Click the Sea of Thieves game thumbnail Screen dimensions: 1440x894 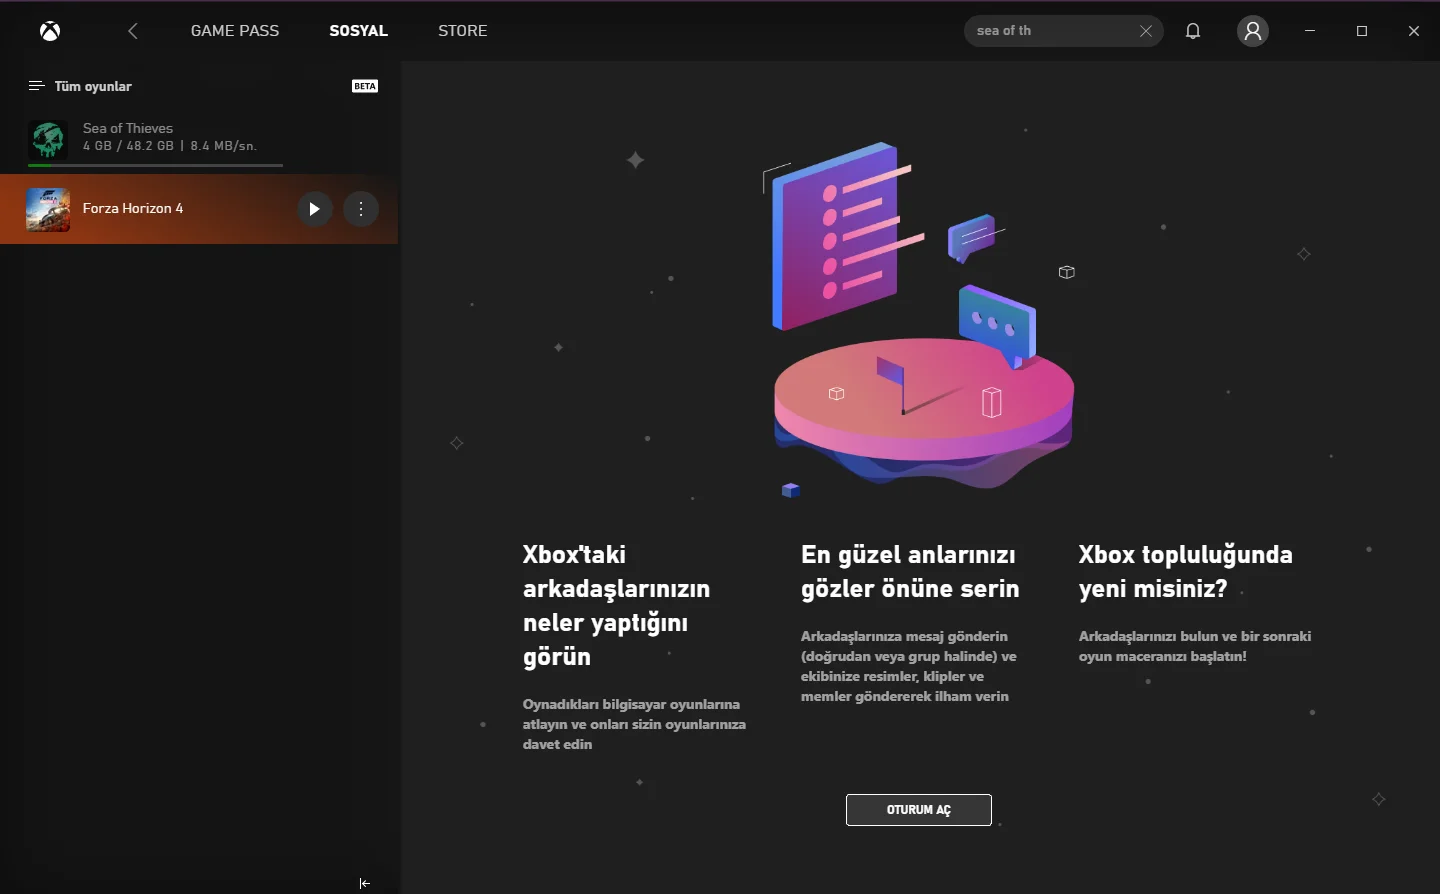48,140
